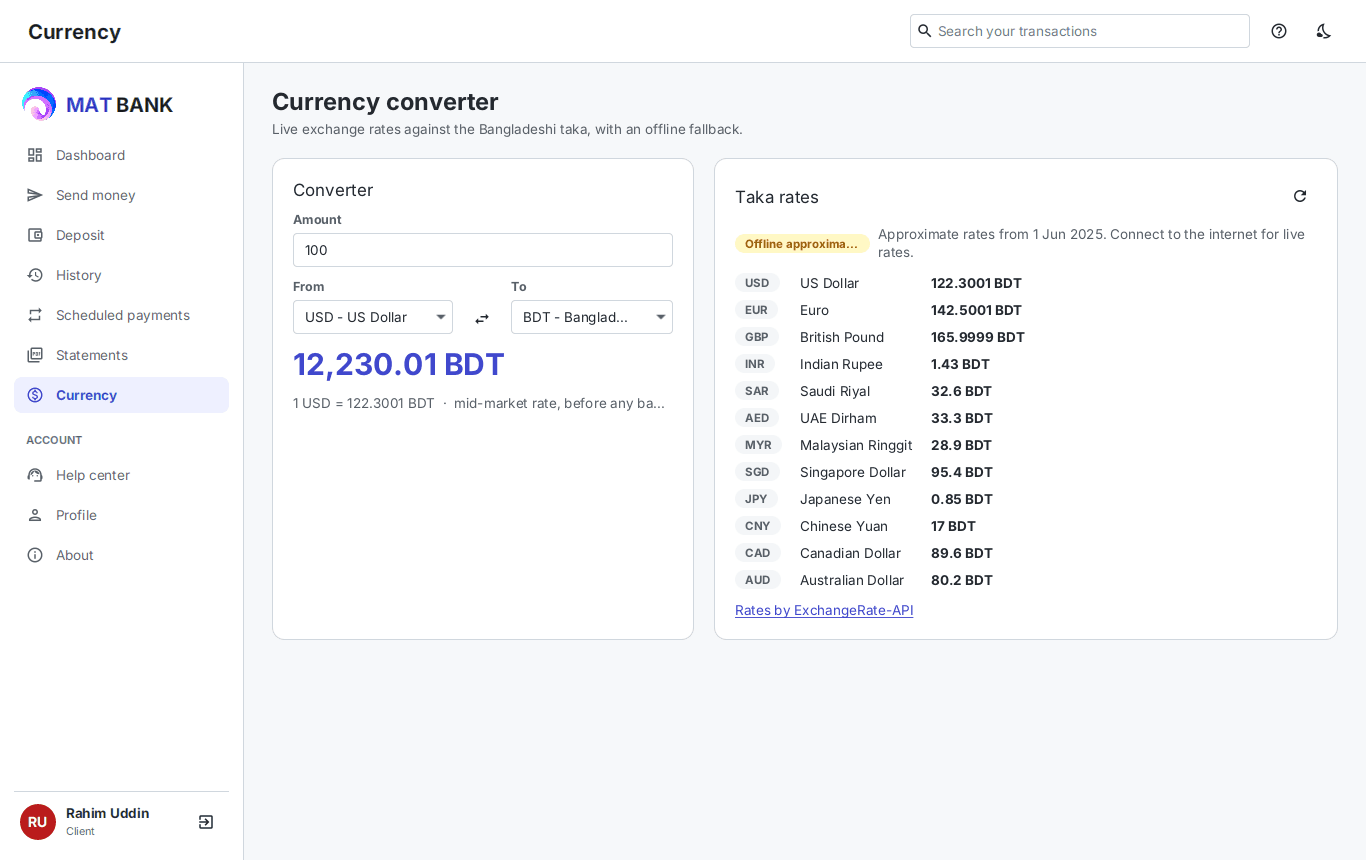Click the Send money paper-plane icon
The image size is (1366, 860).
tap(35, 195)
